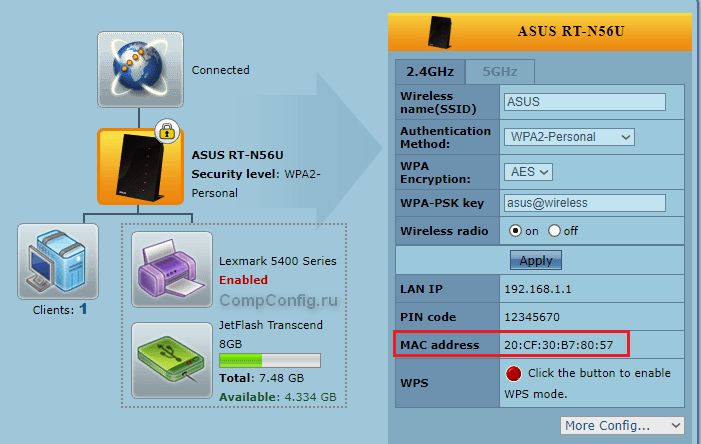This screenshot has height=444, width=701.
Task: Click the clients count number 1
Action: [83, 309]
